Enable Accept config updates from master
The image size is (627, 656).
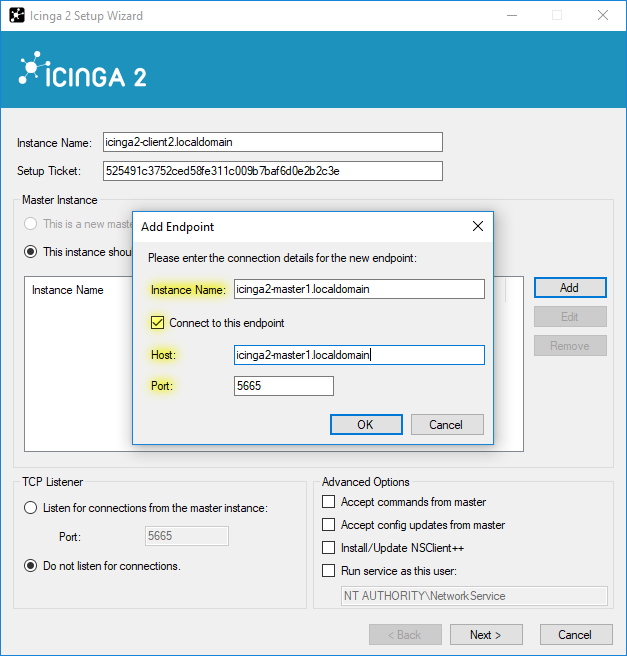click(328, 525)
